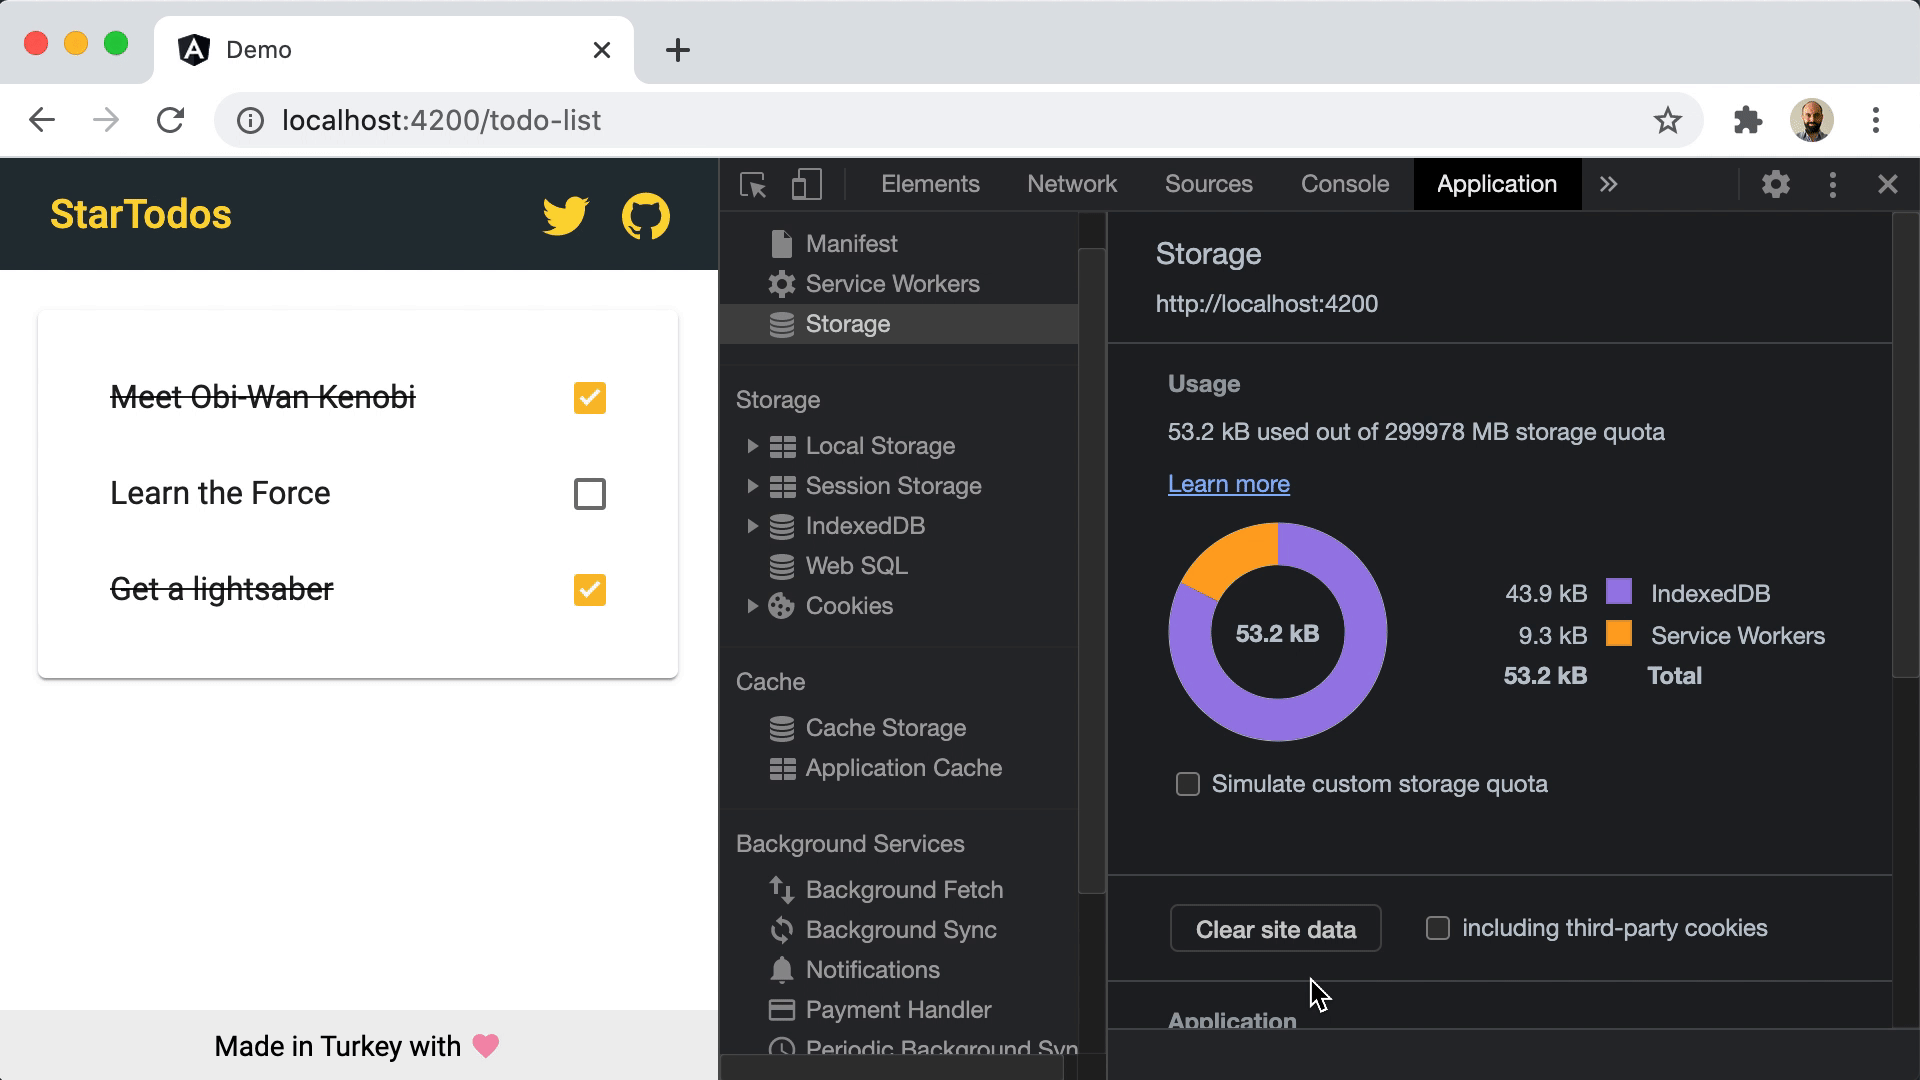The height and width of the screenshot is (1080, 1920).
Task: Bookmark page with the star icon
Action: point(1667,121)
